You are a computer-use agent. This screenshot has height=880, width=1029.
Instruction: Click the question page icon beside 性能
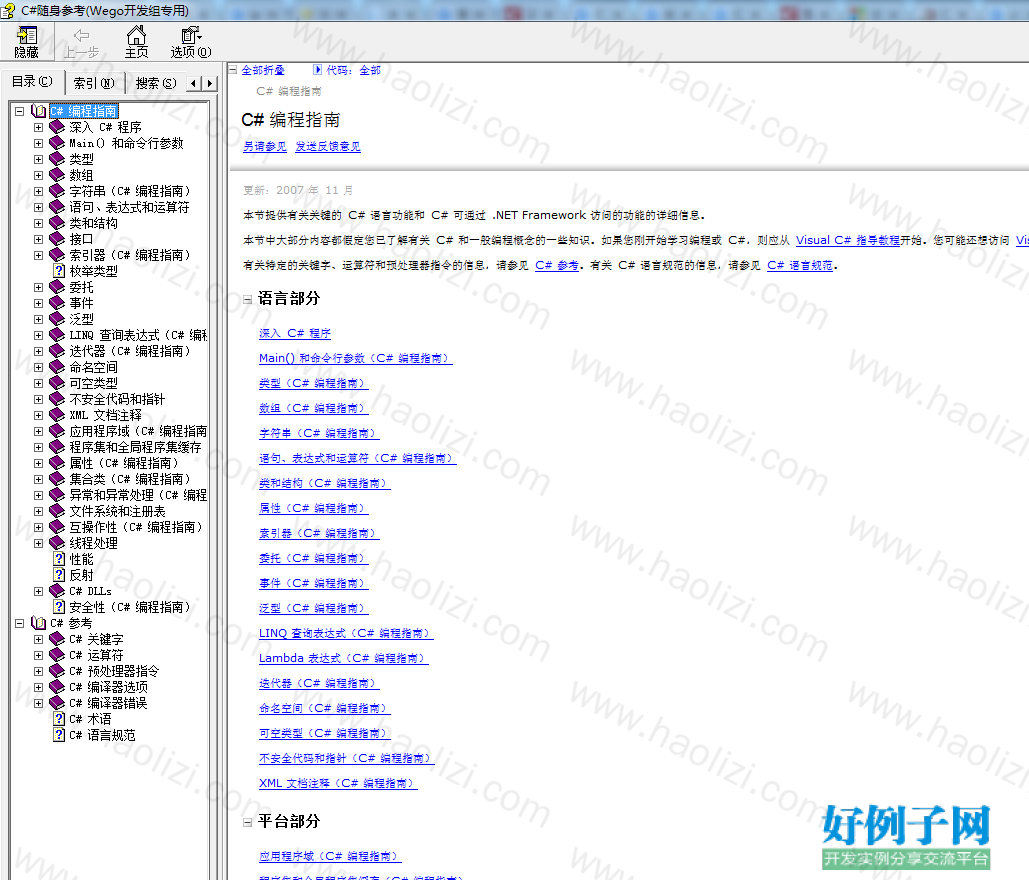pos(59,559)
